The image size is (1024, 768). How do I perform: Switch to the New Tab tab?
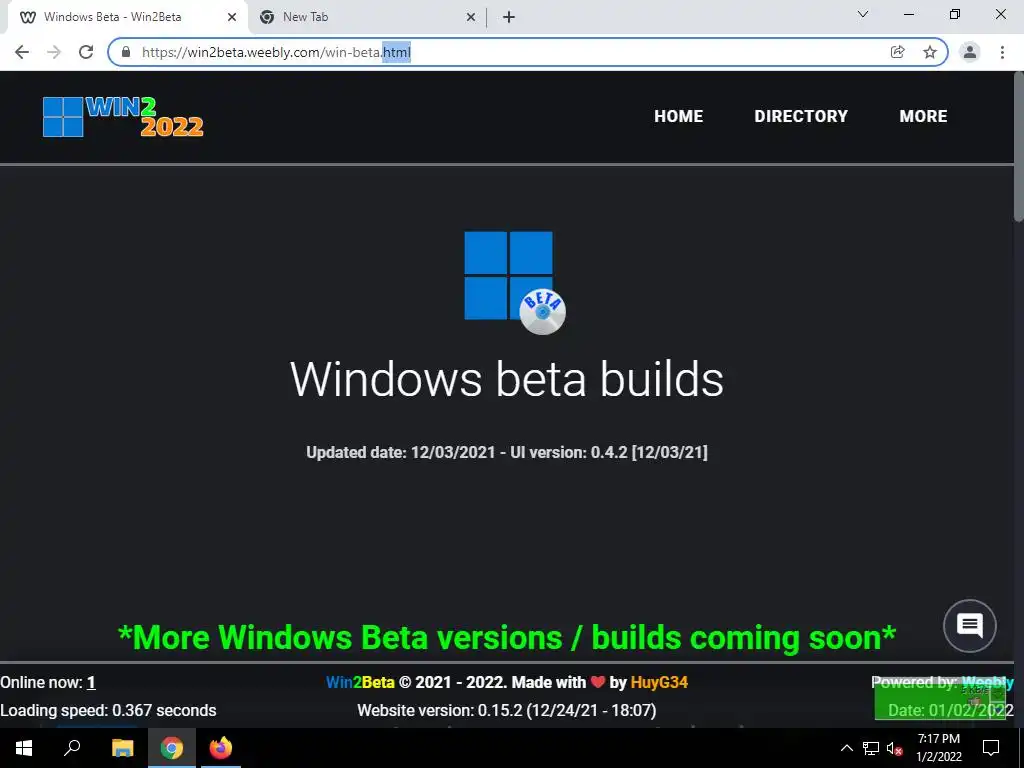(368, 17)
